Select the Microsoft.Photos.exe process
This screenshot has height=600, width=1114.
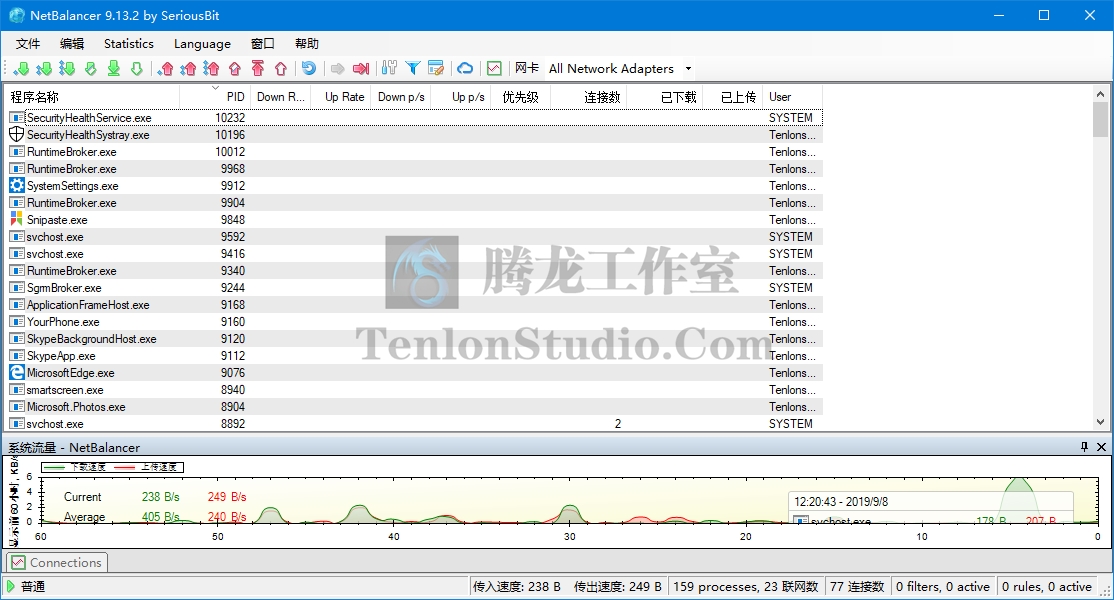[415, 406]
